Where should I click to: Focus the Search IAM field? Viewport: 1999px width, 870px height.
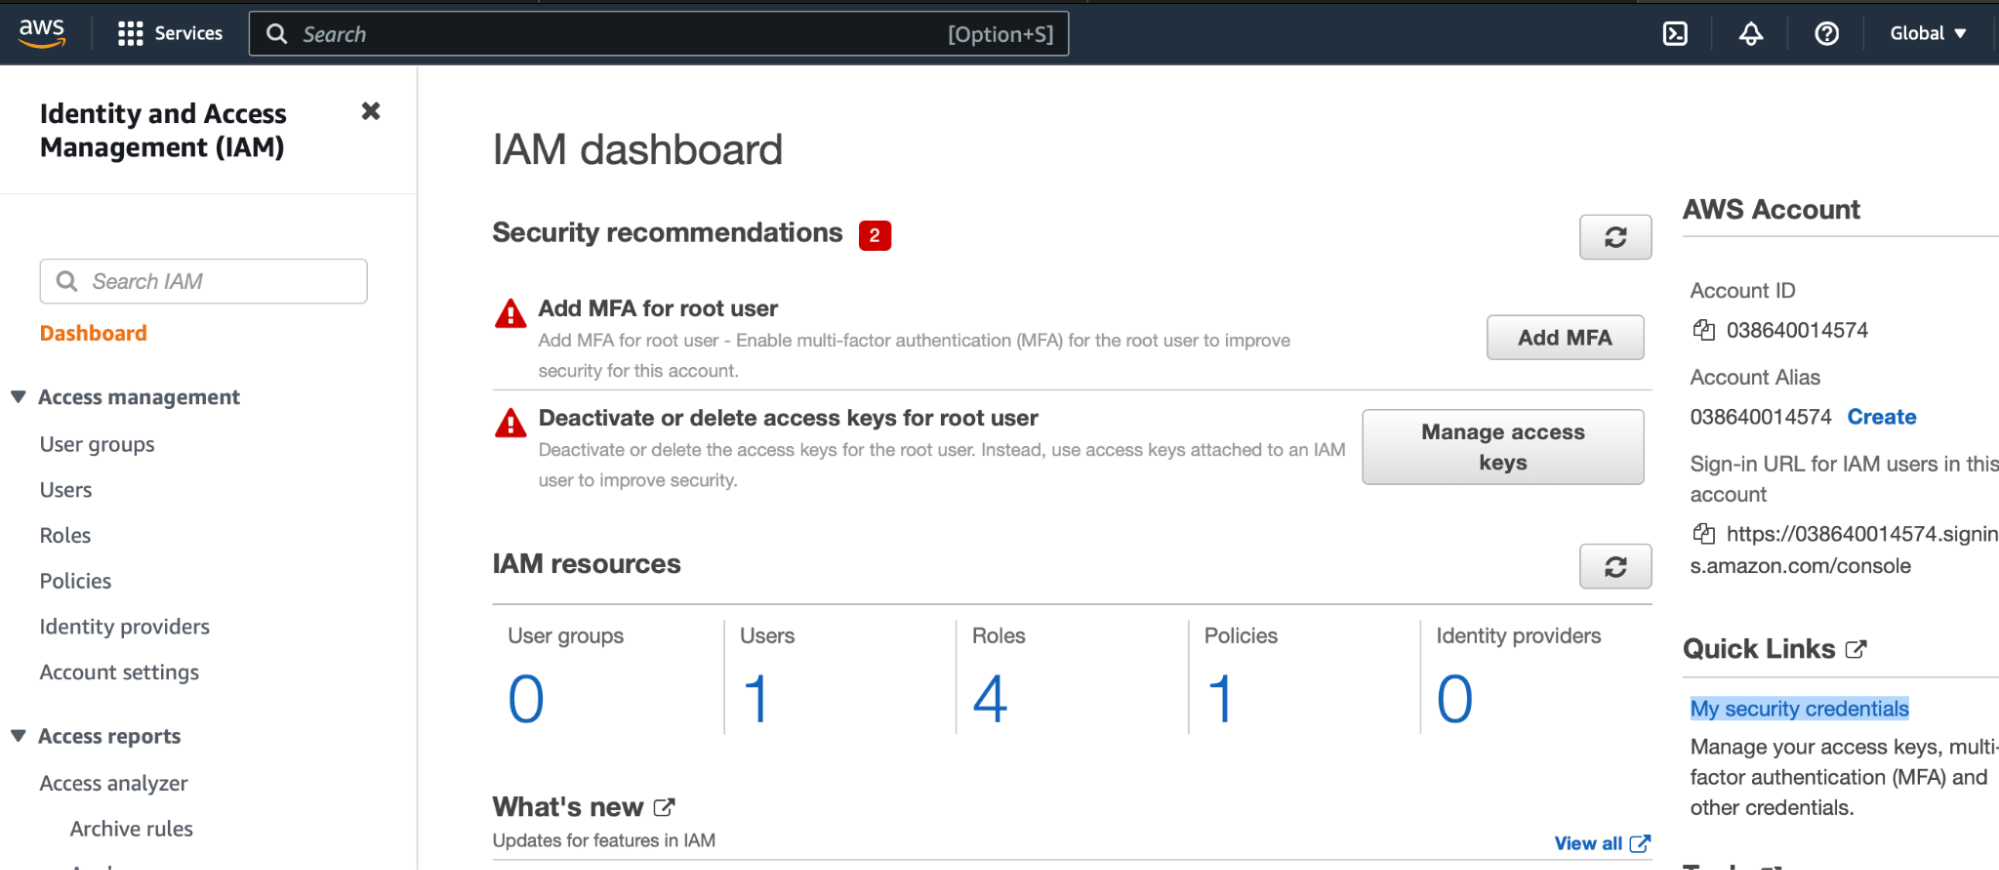point(204,281)
